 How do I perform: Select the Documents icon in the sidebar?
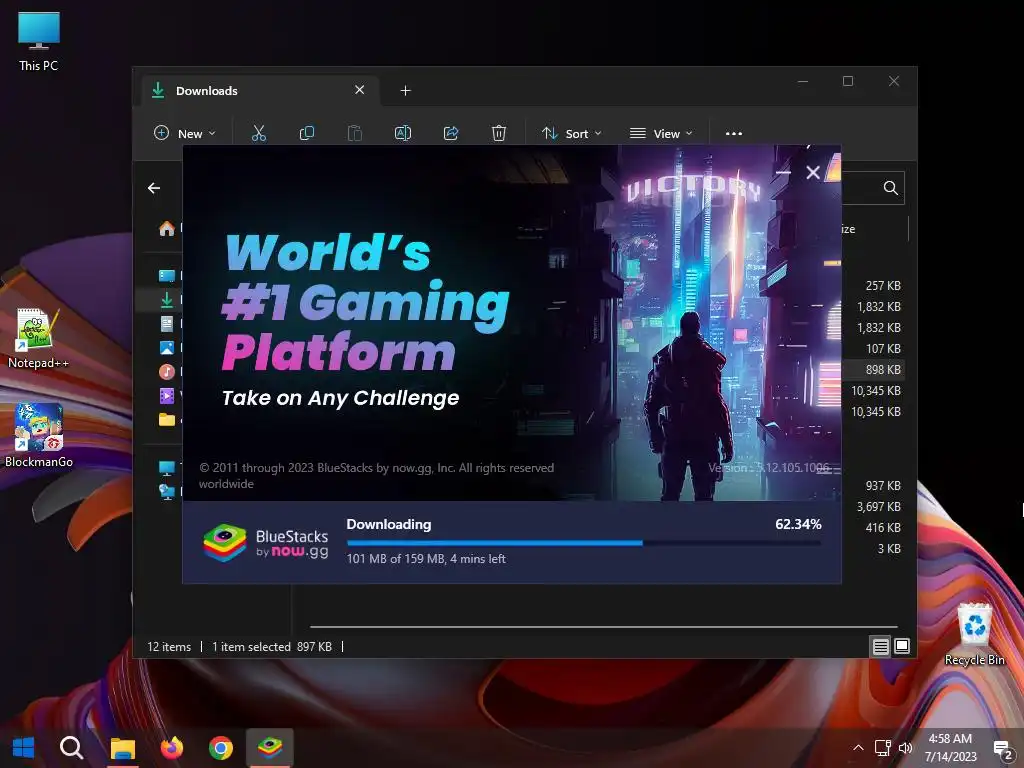pyautogui.click(x=167, y=324)
